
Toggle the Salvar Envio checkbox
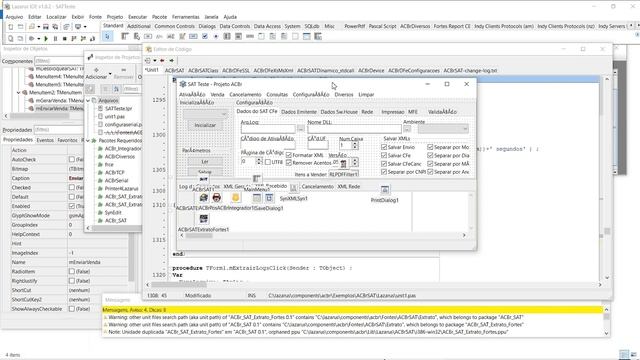(384, 147)
